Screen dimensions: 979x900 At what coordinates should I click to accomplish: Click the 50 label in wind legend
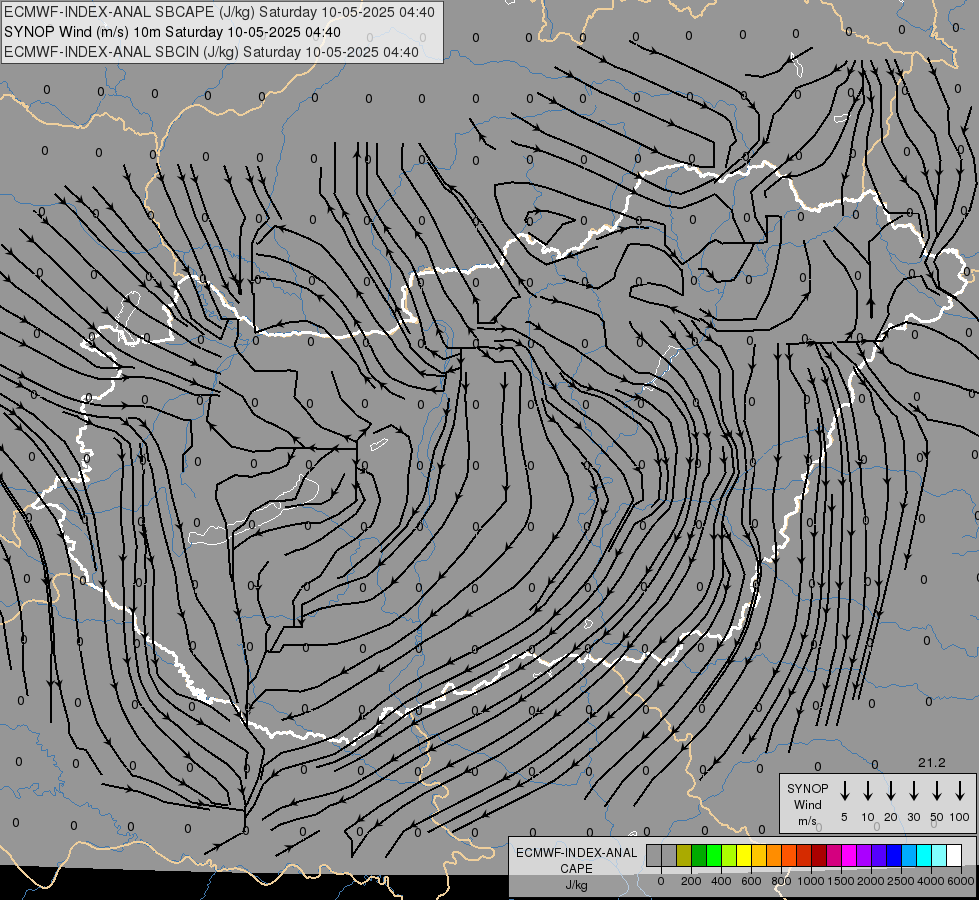(x=937, y=817)
